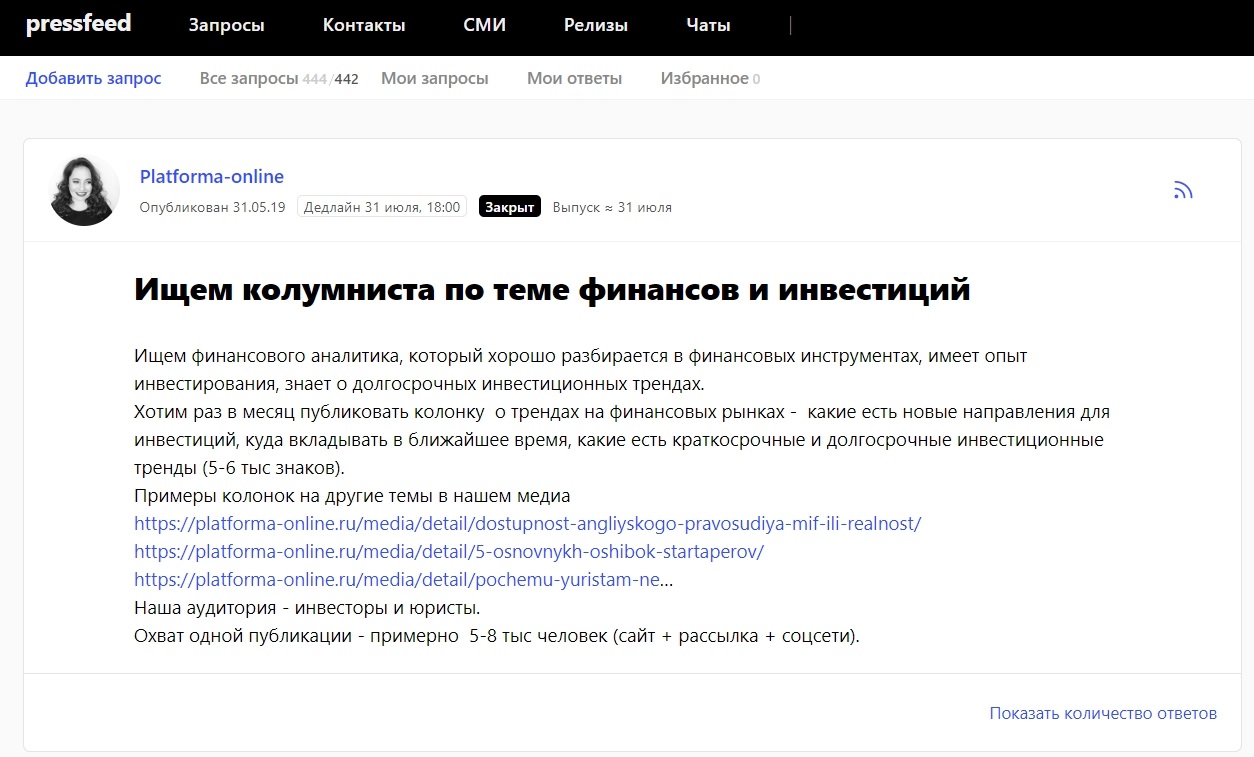
Task: Open the Запросы menu item
Action: point(226,26)
